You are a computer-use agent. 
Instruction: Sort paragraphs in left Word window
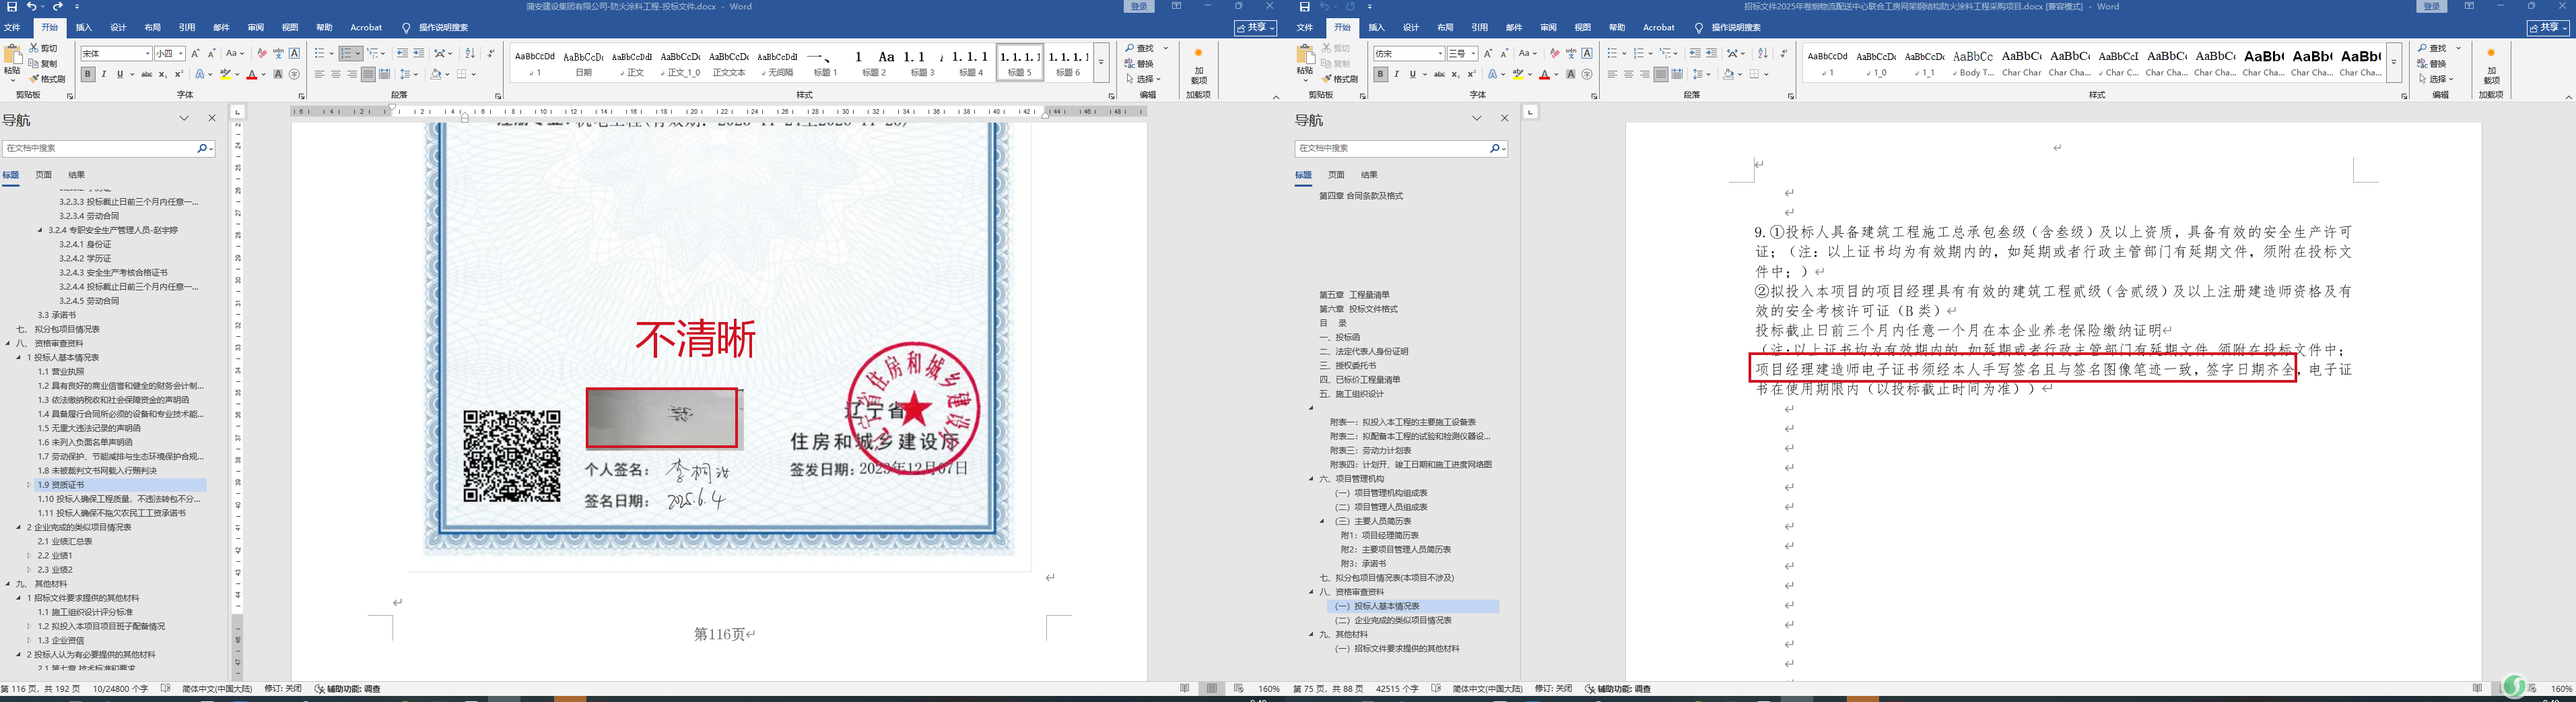point(470,53)
